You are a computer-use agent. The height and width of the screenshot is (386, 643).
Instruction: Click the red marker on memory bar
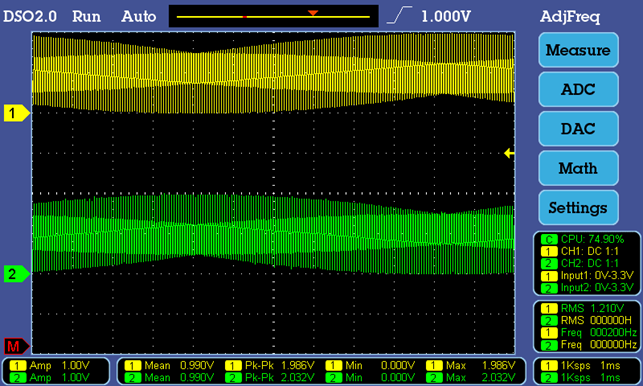point(245,17)
